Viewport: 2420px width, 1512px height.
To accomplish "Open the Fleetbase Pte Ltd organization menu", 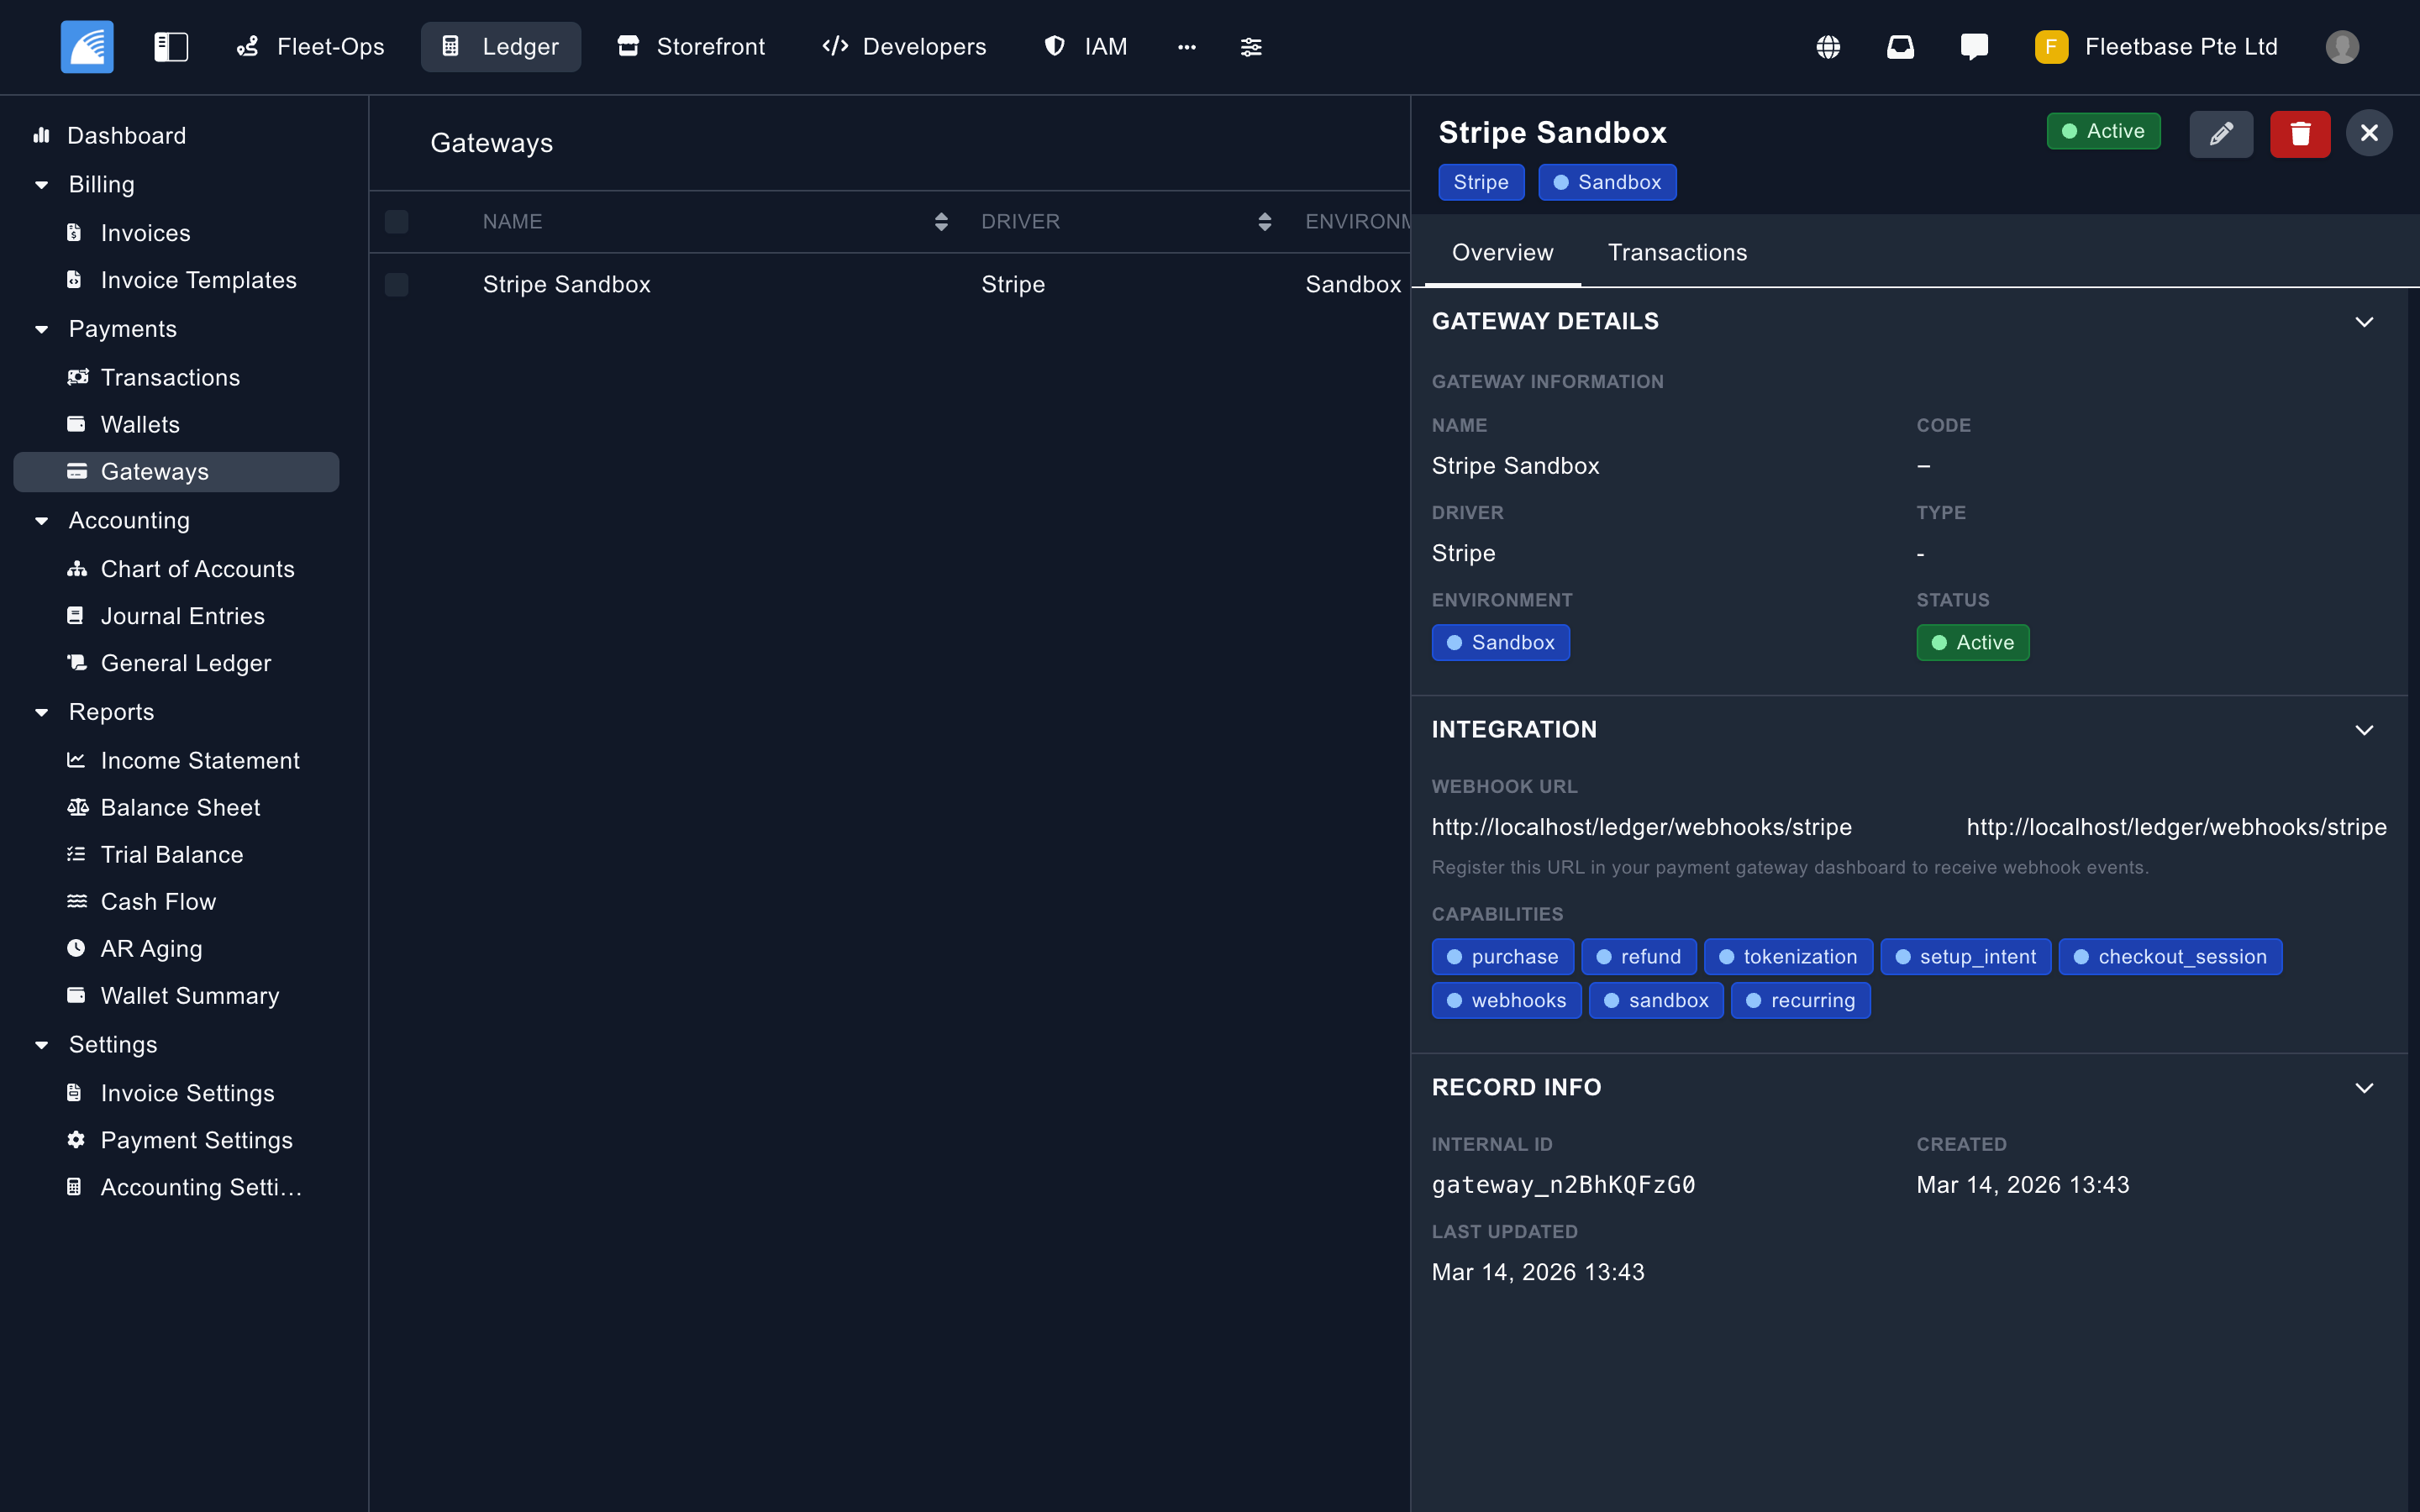I will click(2156, 47).
